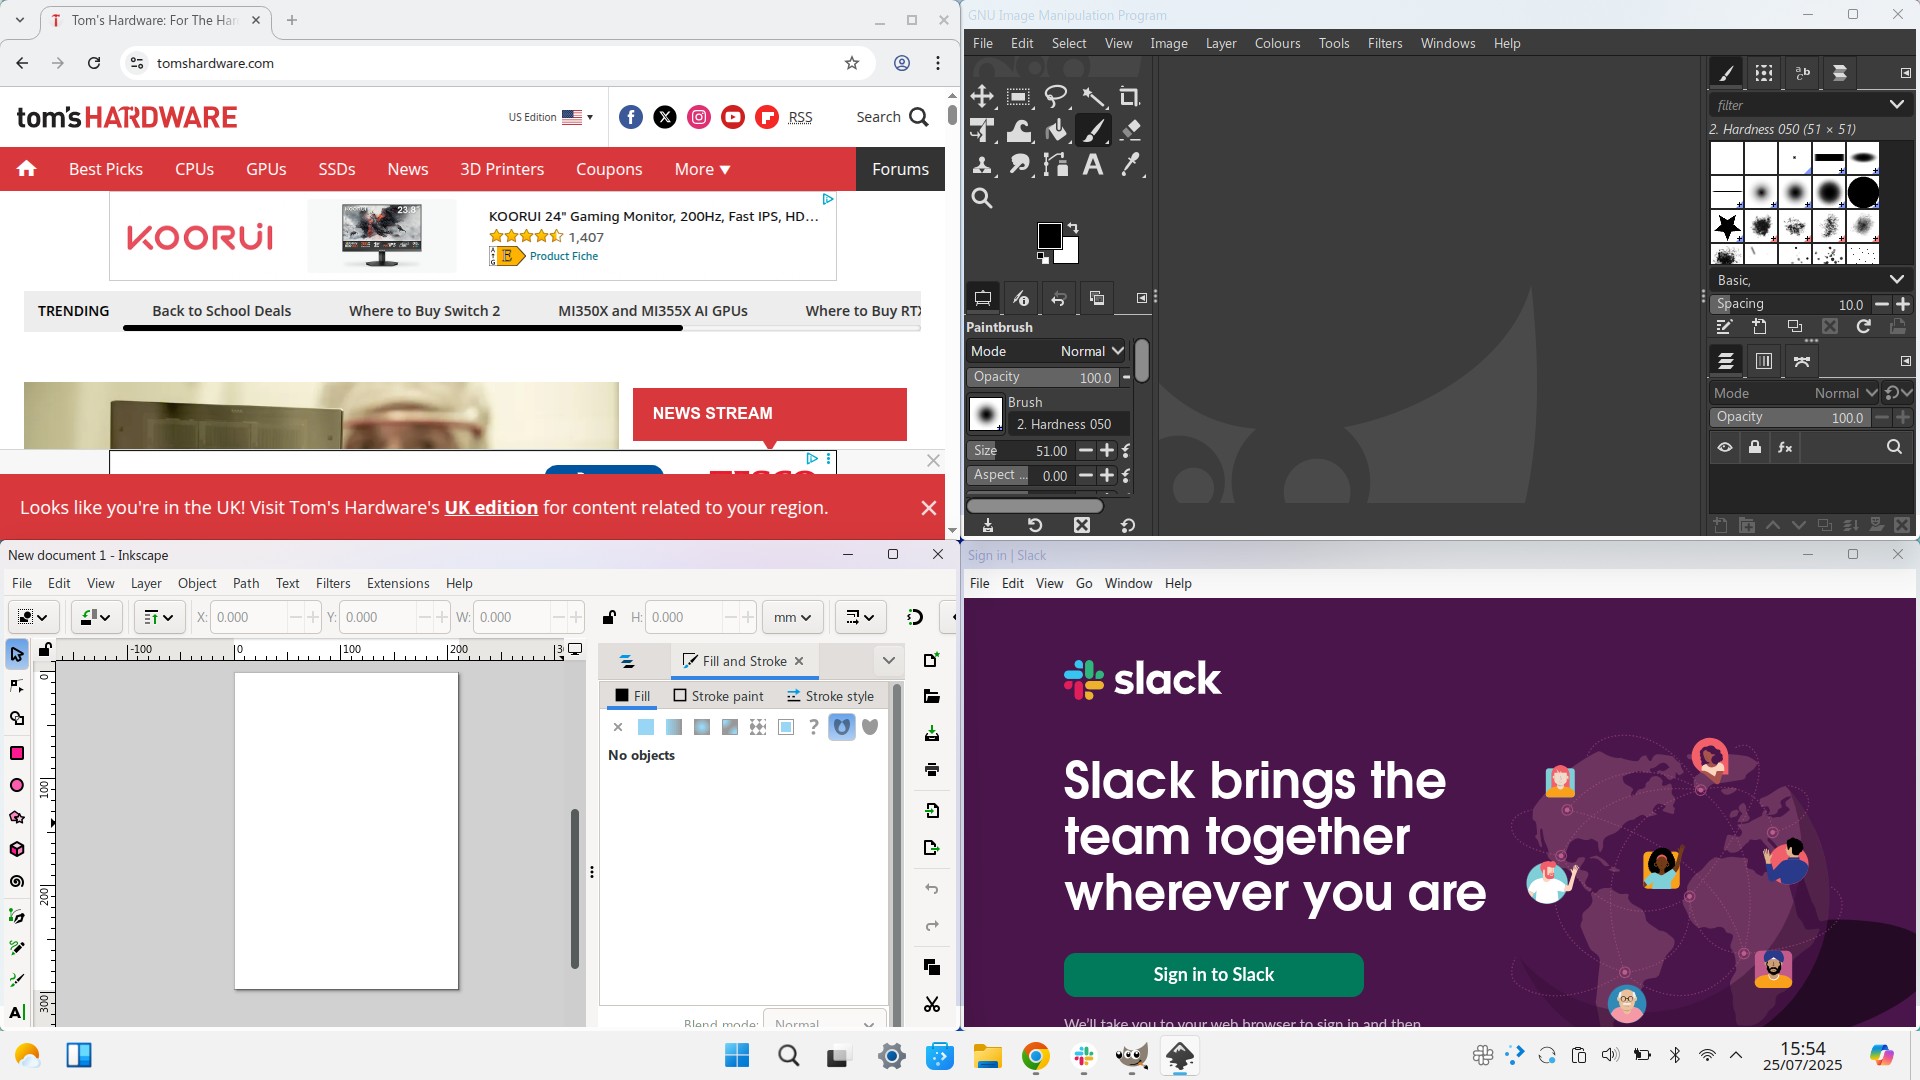Toggle layer visibility eye in GIMP Layers panel

[1725, 447]
